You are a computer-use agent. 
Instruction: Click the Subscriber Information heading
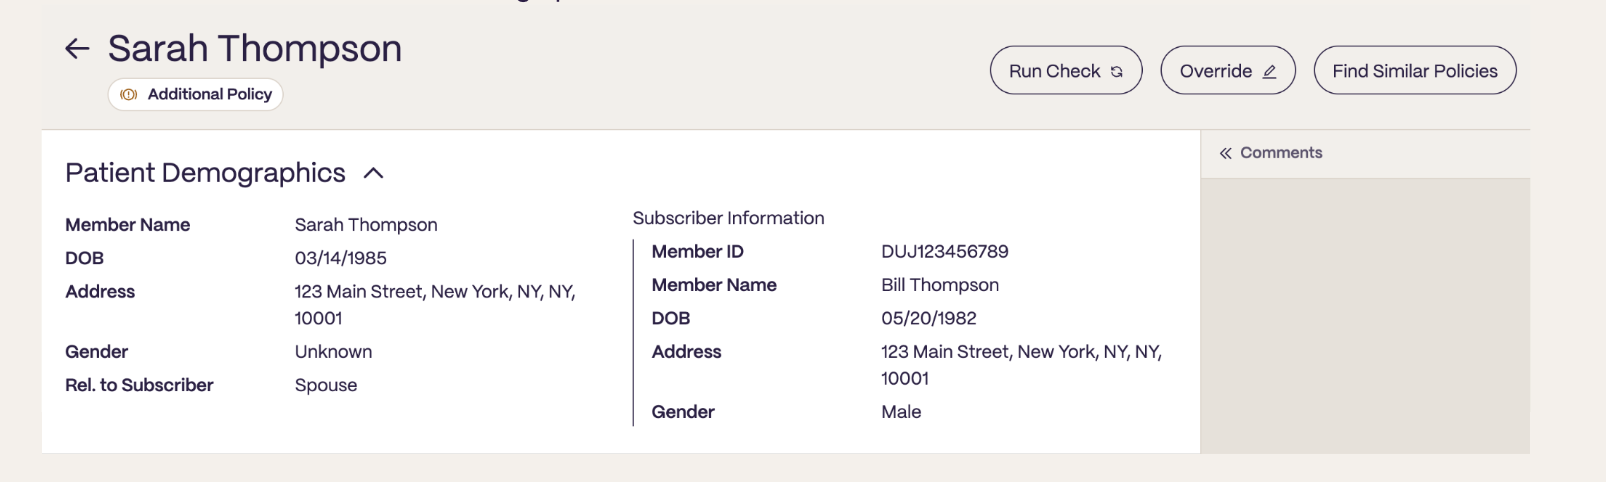(728, 218)
